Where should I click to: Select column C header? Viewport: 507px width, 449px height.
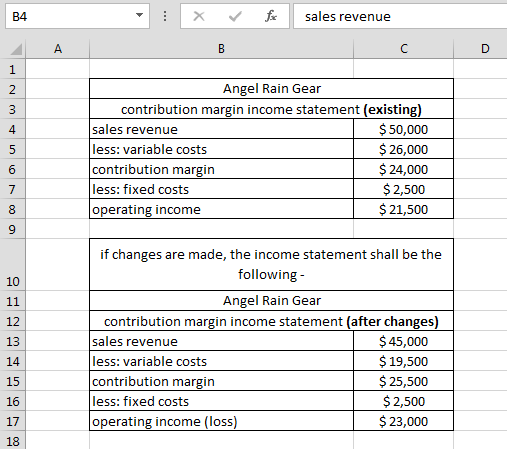pos(404,49)
